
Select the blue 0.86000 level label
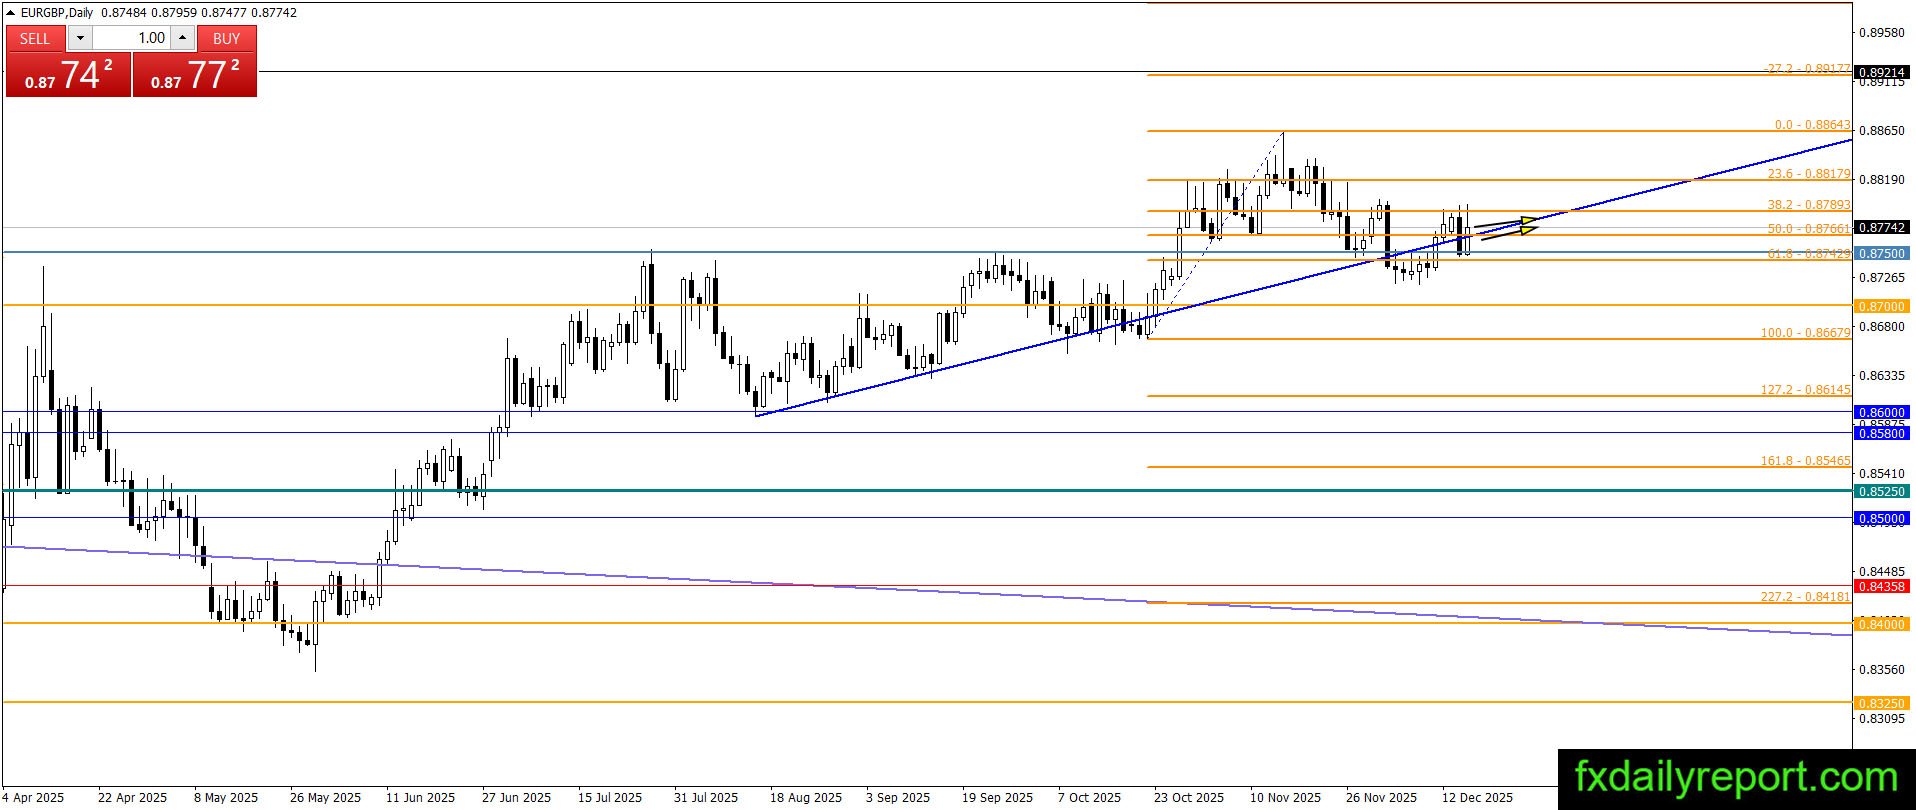[1881, 412]
